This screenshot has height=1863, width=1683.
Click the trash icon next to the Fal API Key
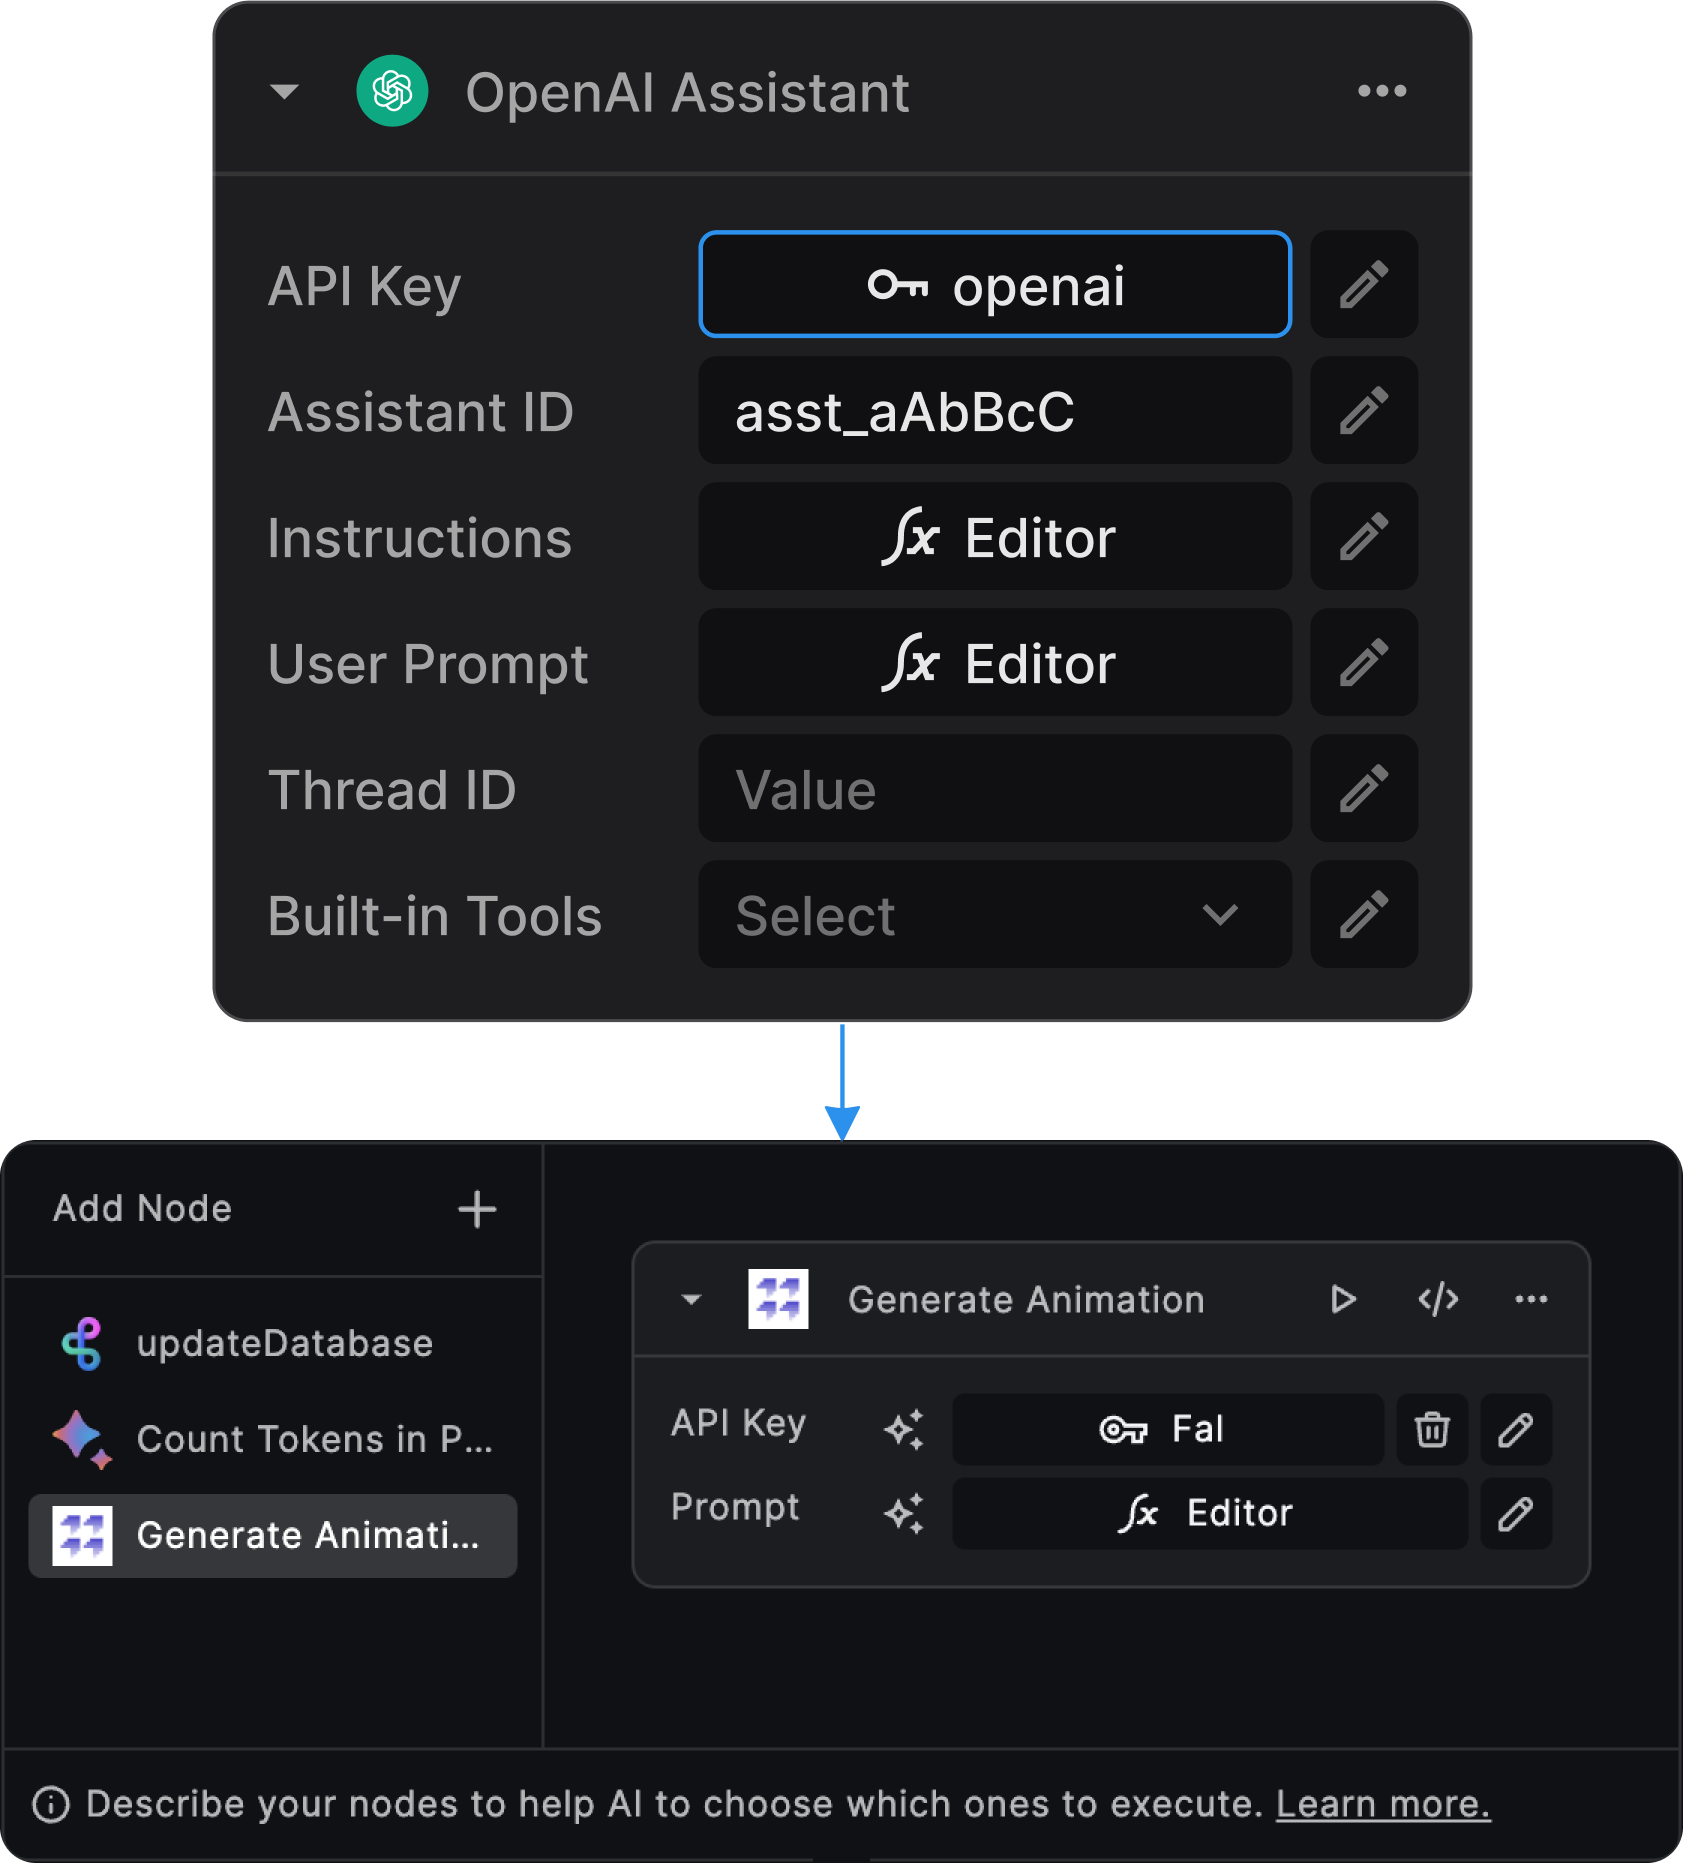point(1432,1429)
